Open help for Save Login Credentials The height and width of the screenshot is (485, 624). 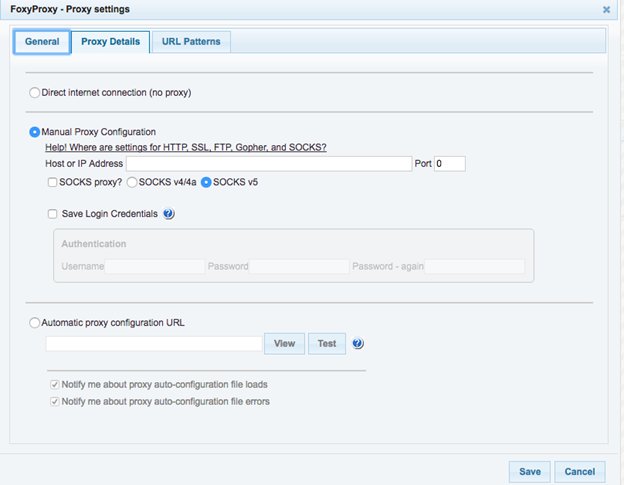coord(168,214)
